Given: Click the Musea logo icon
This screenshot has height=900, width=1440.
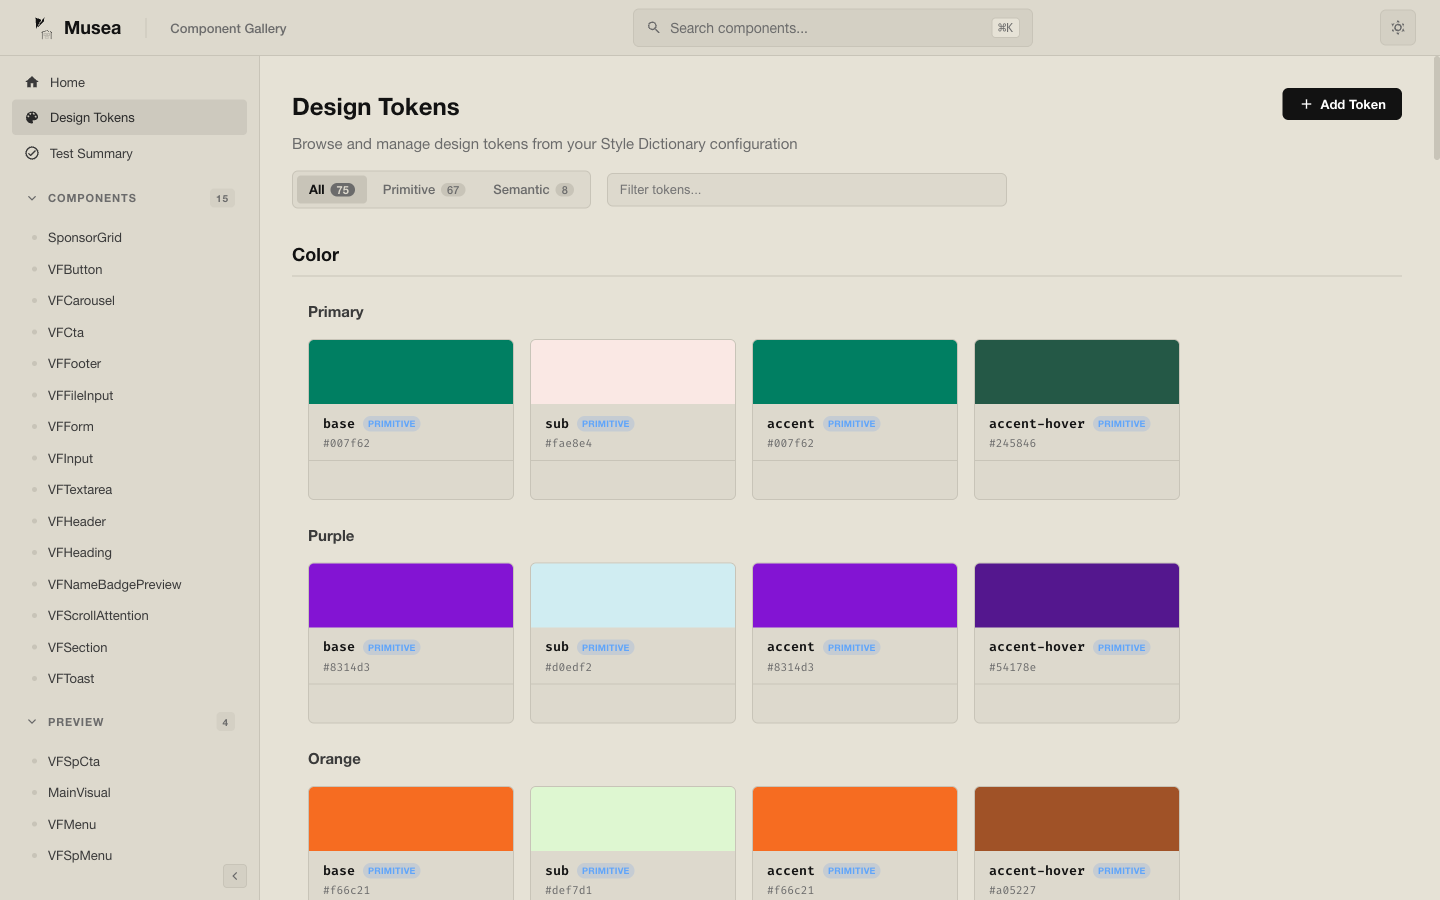Looking at the screenshot, I should pyautogui.click(x=42, y=27).
